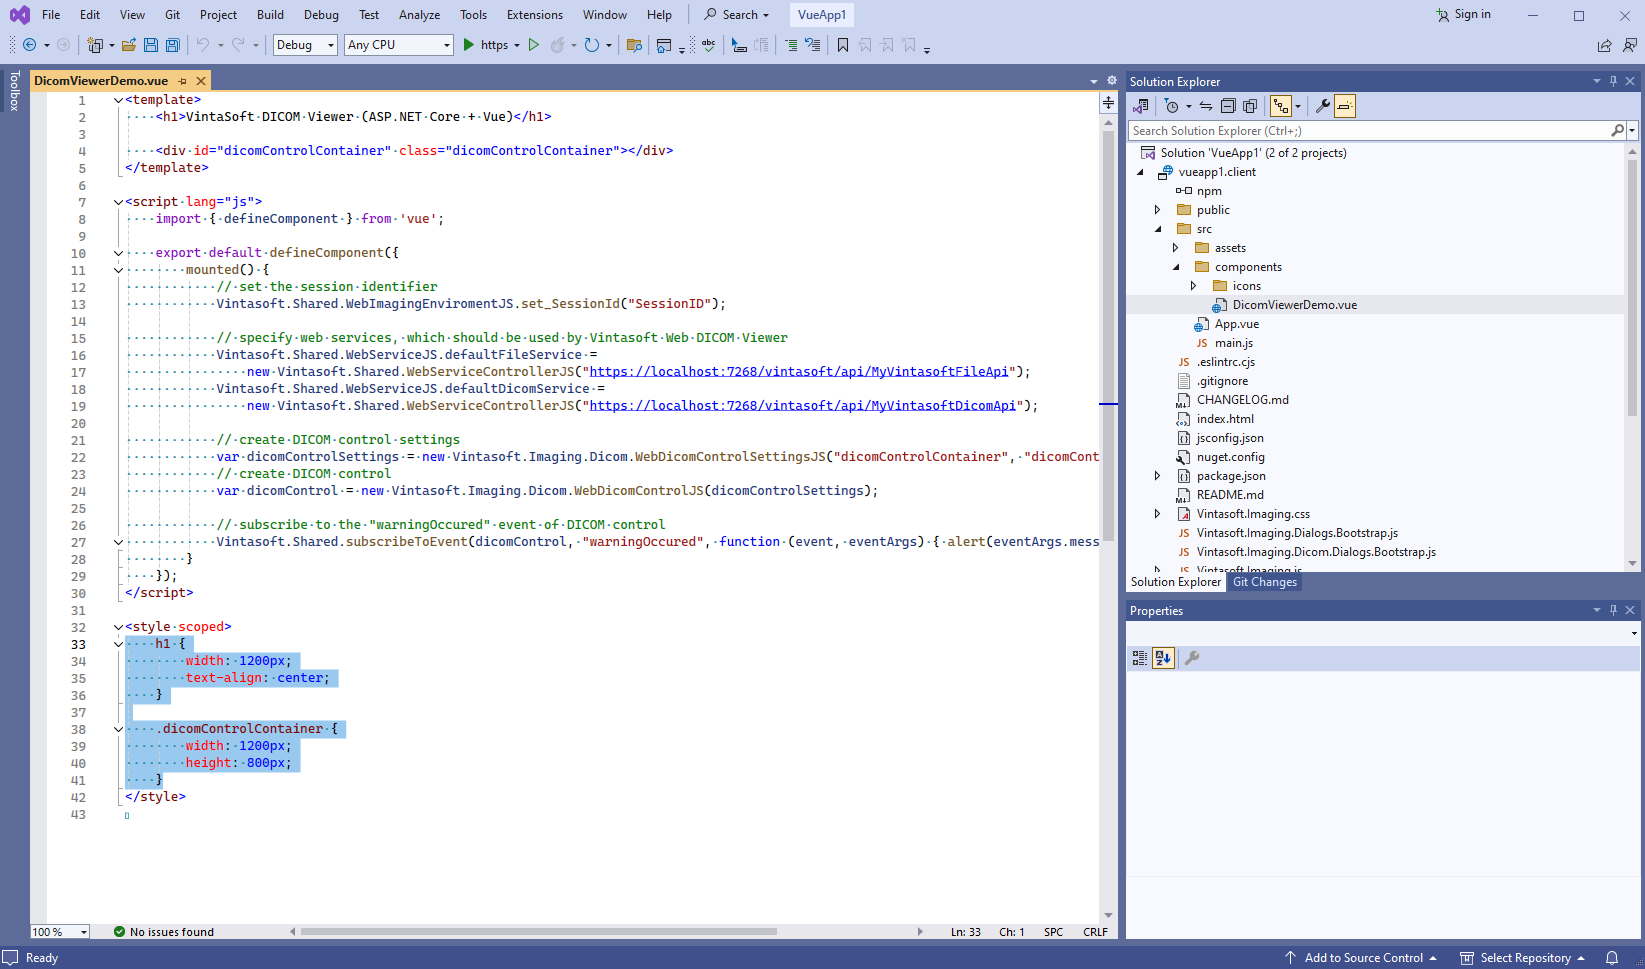Expand the icons folder node
This screenshot has height=969, width=1645.
tap(1193, 286)
